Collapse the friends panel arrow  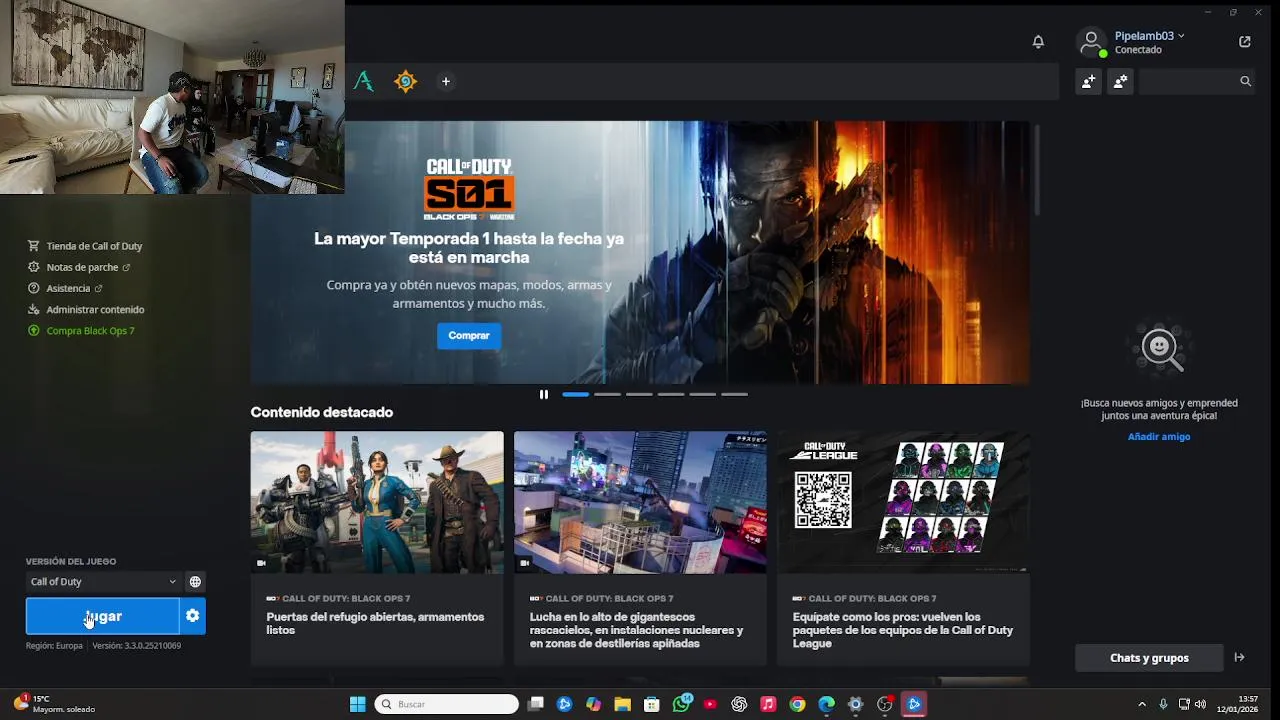1240,657
